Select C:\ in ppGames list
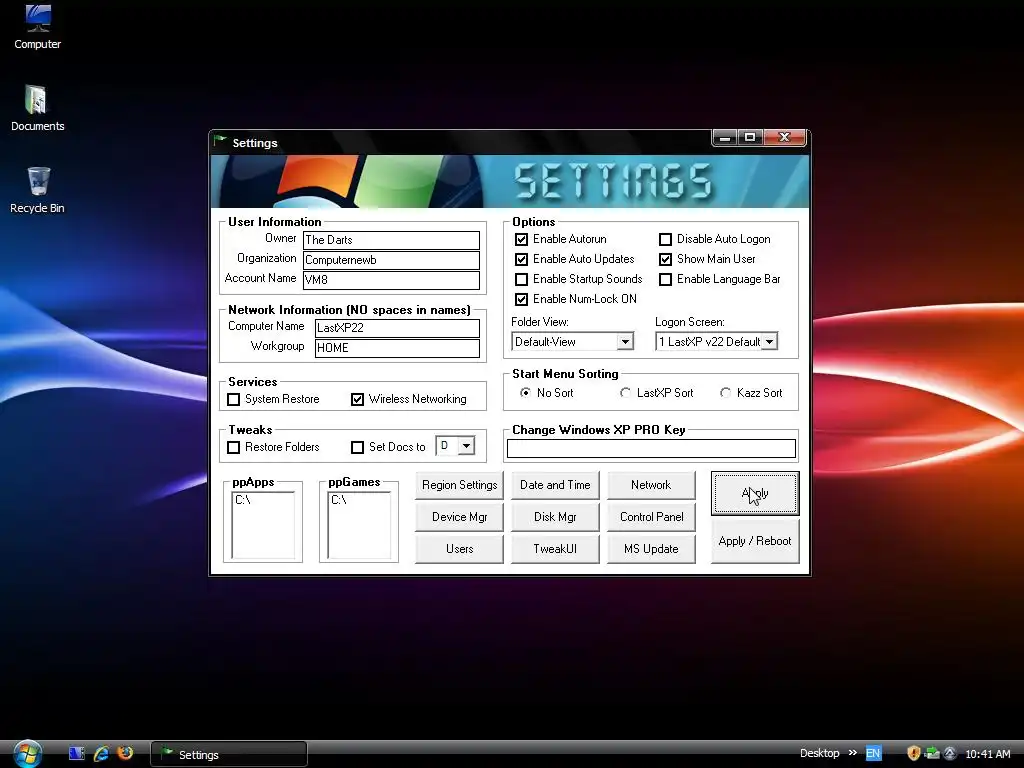This screenshot has width=1024, height=768. 339,500
